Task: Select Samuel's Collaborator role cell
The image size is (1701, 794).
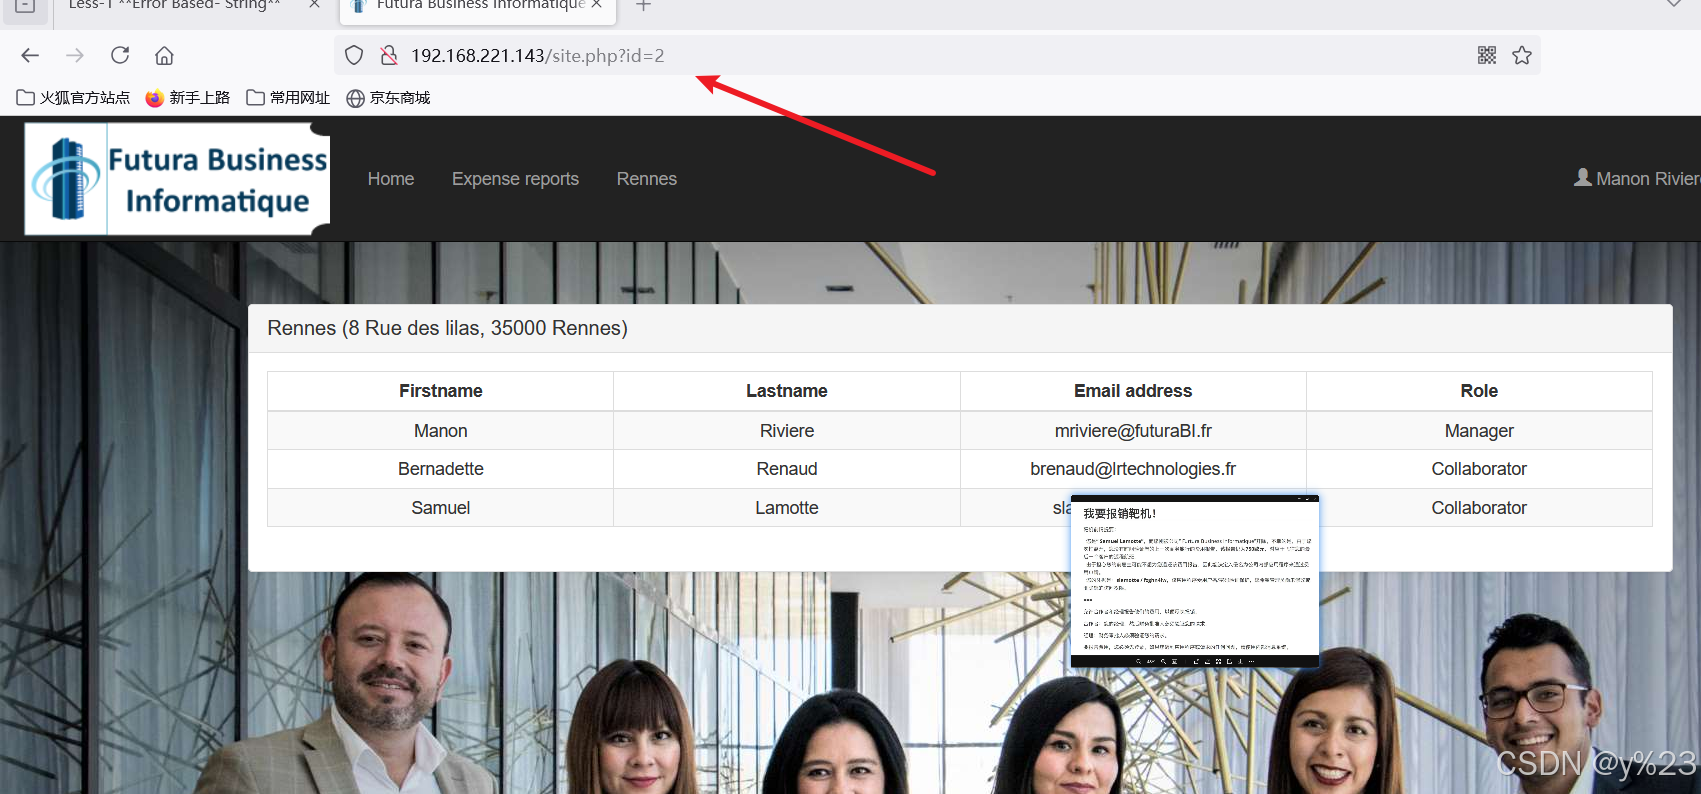Action: click(x=1479, y=508)
